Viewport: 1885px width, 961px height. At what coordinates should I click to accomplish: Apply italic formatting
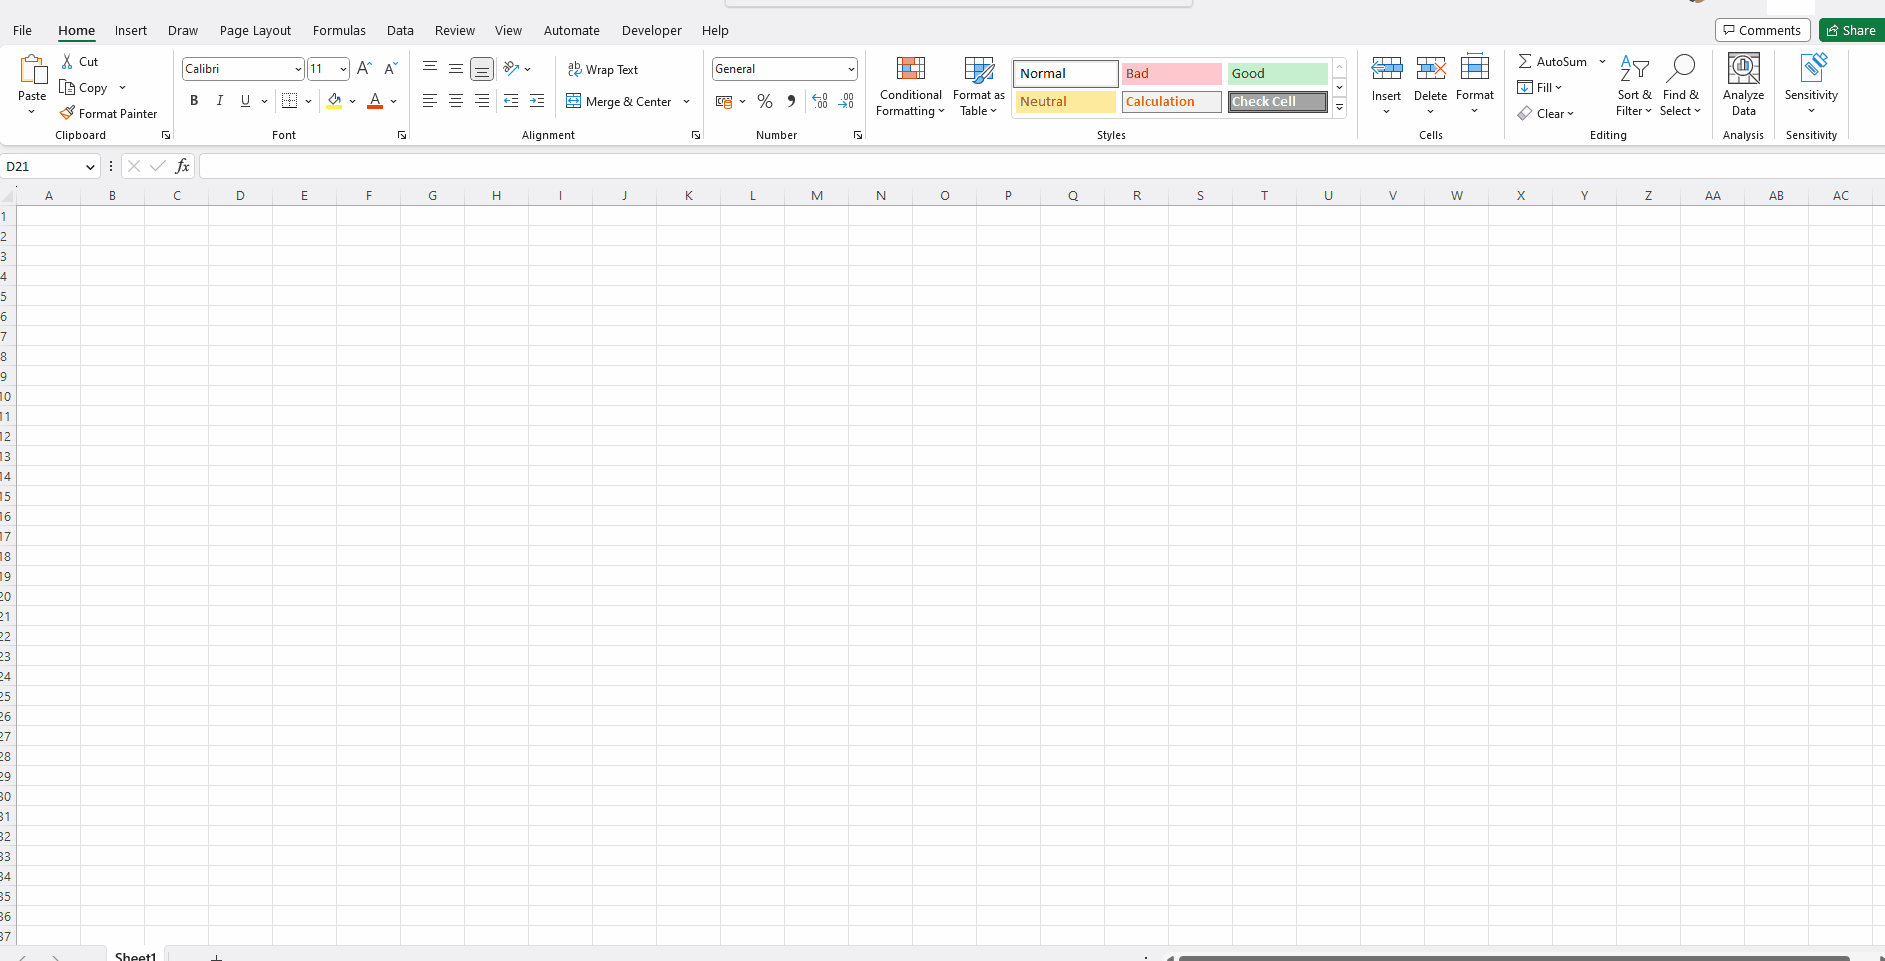coord(220,100)
